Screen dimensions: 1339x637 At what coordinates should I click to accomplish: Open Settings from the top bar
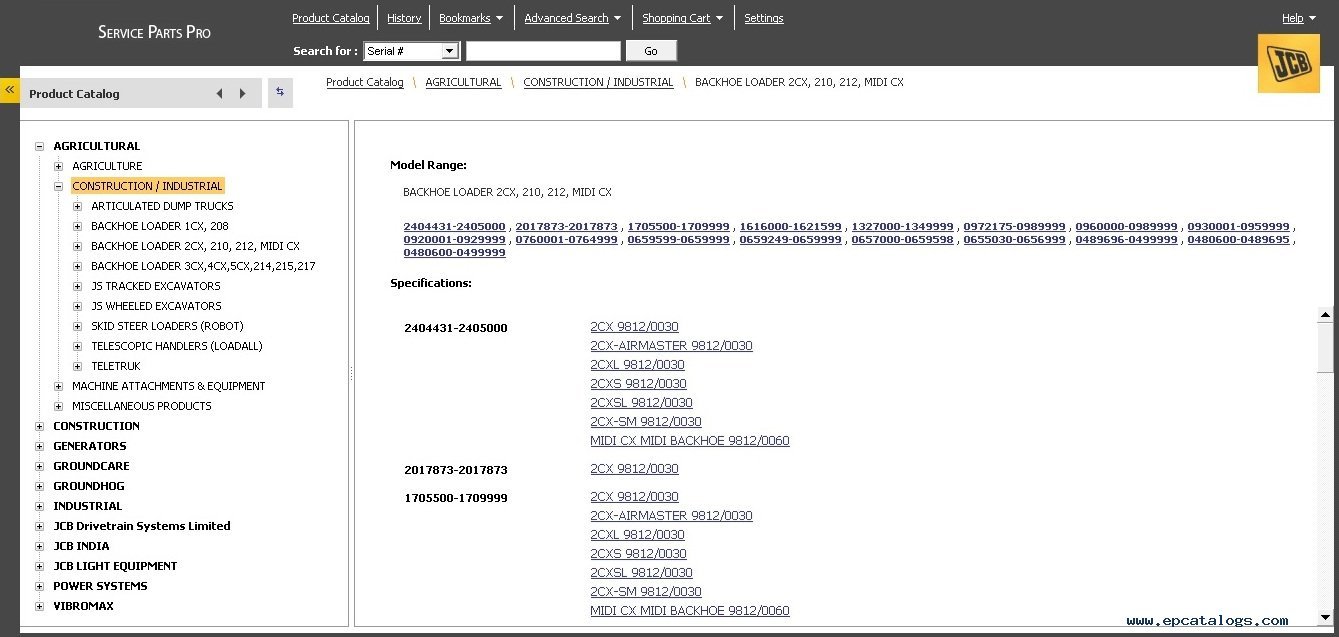tap(764, 18)
